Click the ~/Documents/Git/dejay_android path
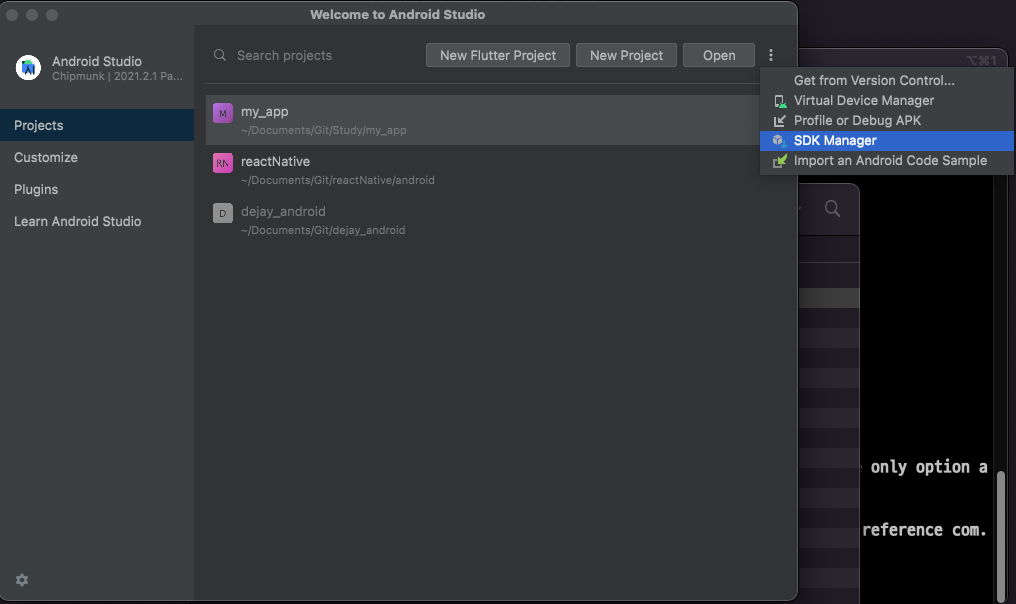 [x=323, y=230]
